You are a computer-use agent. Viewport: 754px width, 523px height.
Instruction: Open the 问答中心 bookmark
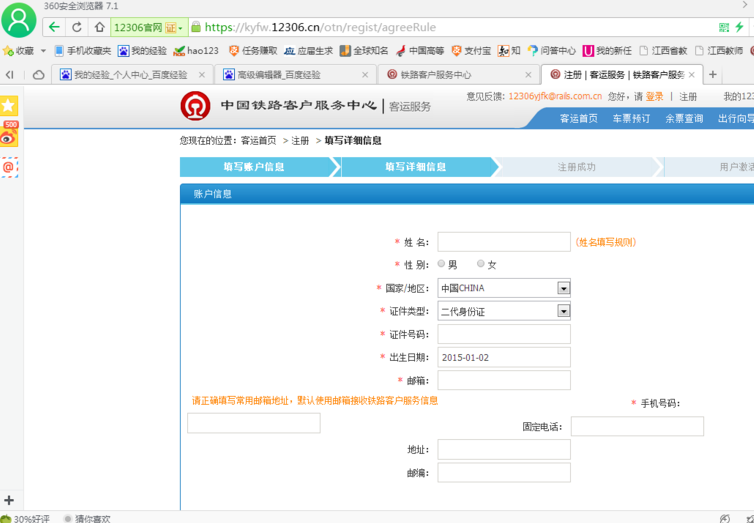coord(551,50)
